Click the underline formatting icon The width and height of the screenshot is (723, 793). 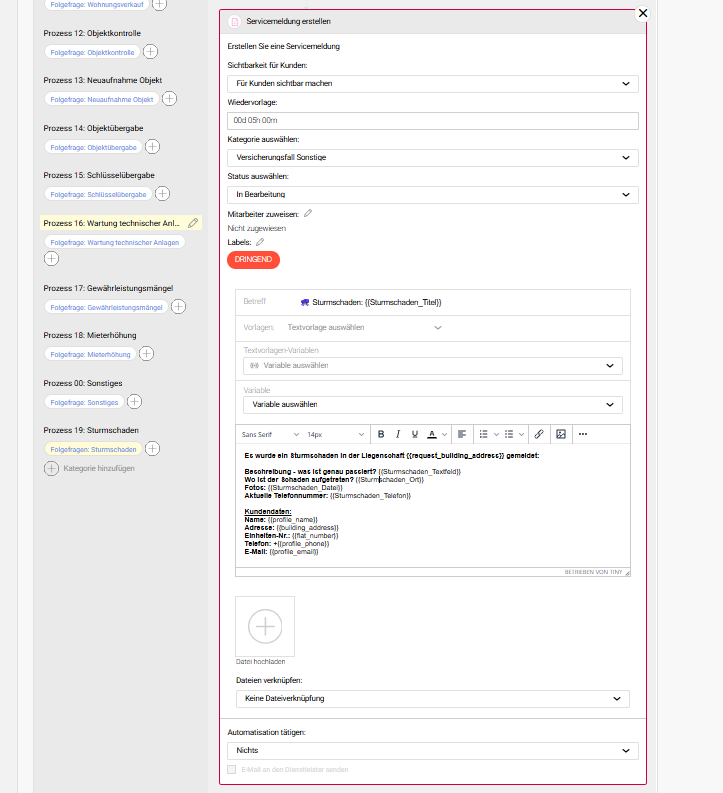coord(414,434)
